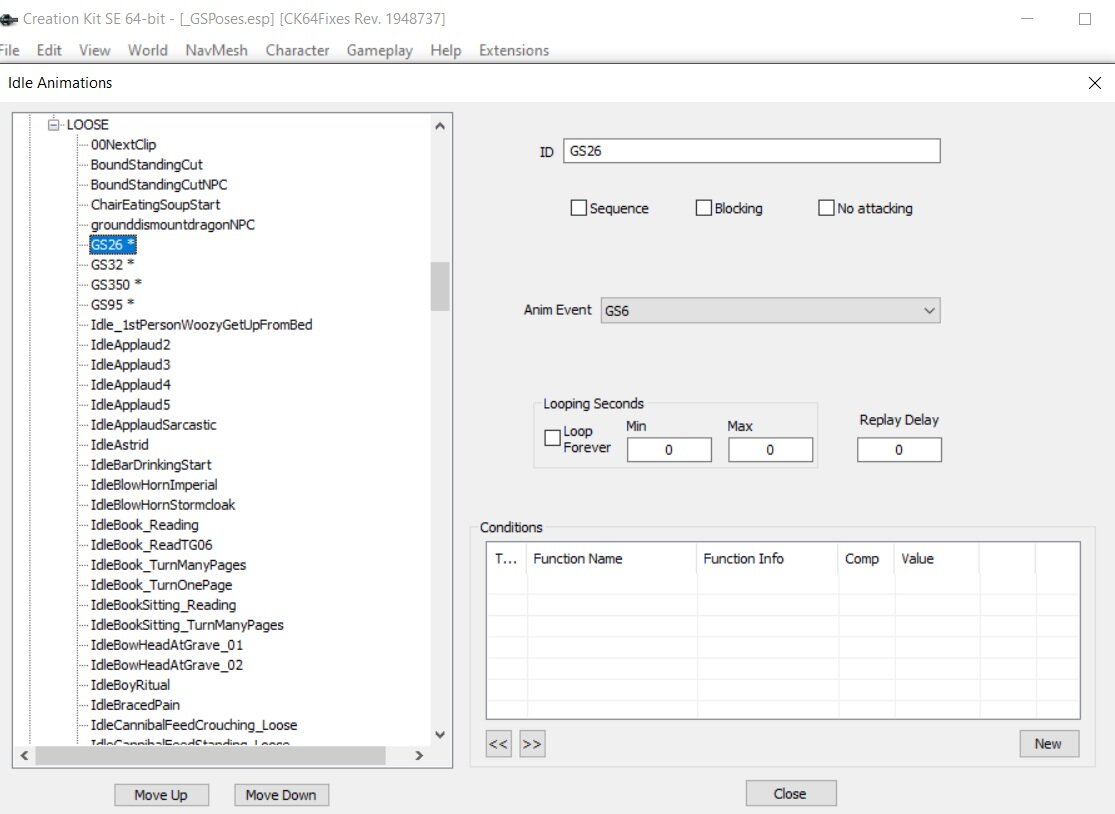The height and width of the screenshot is (814, 1115).
Task: Click the >> condition move button
Action: coord(532,744)
